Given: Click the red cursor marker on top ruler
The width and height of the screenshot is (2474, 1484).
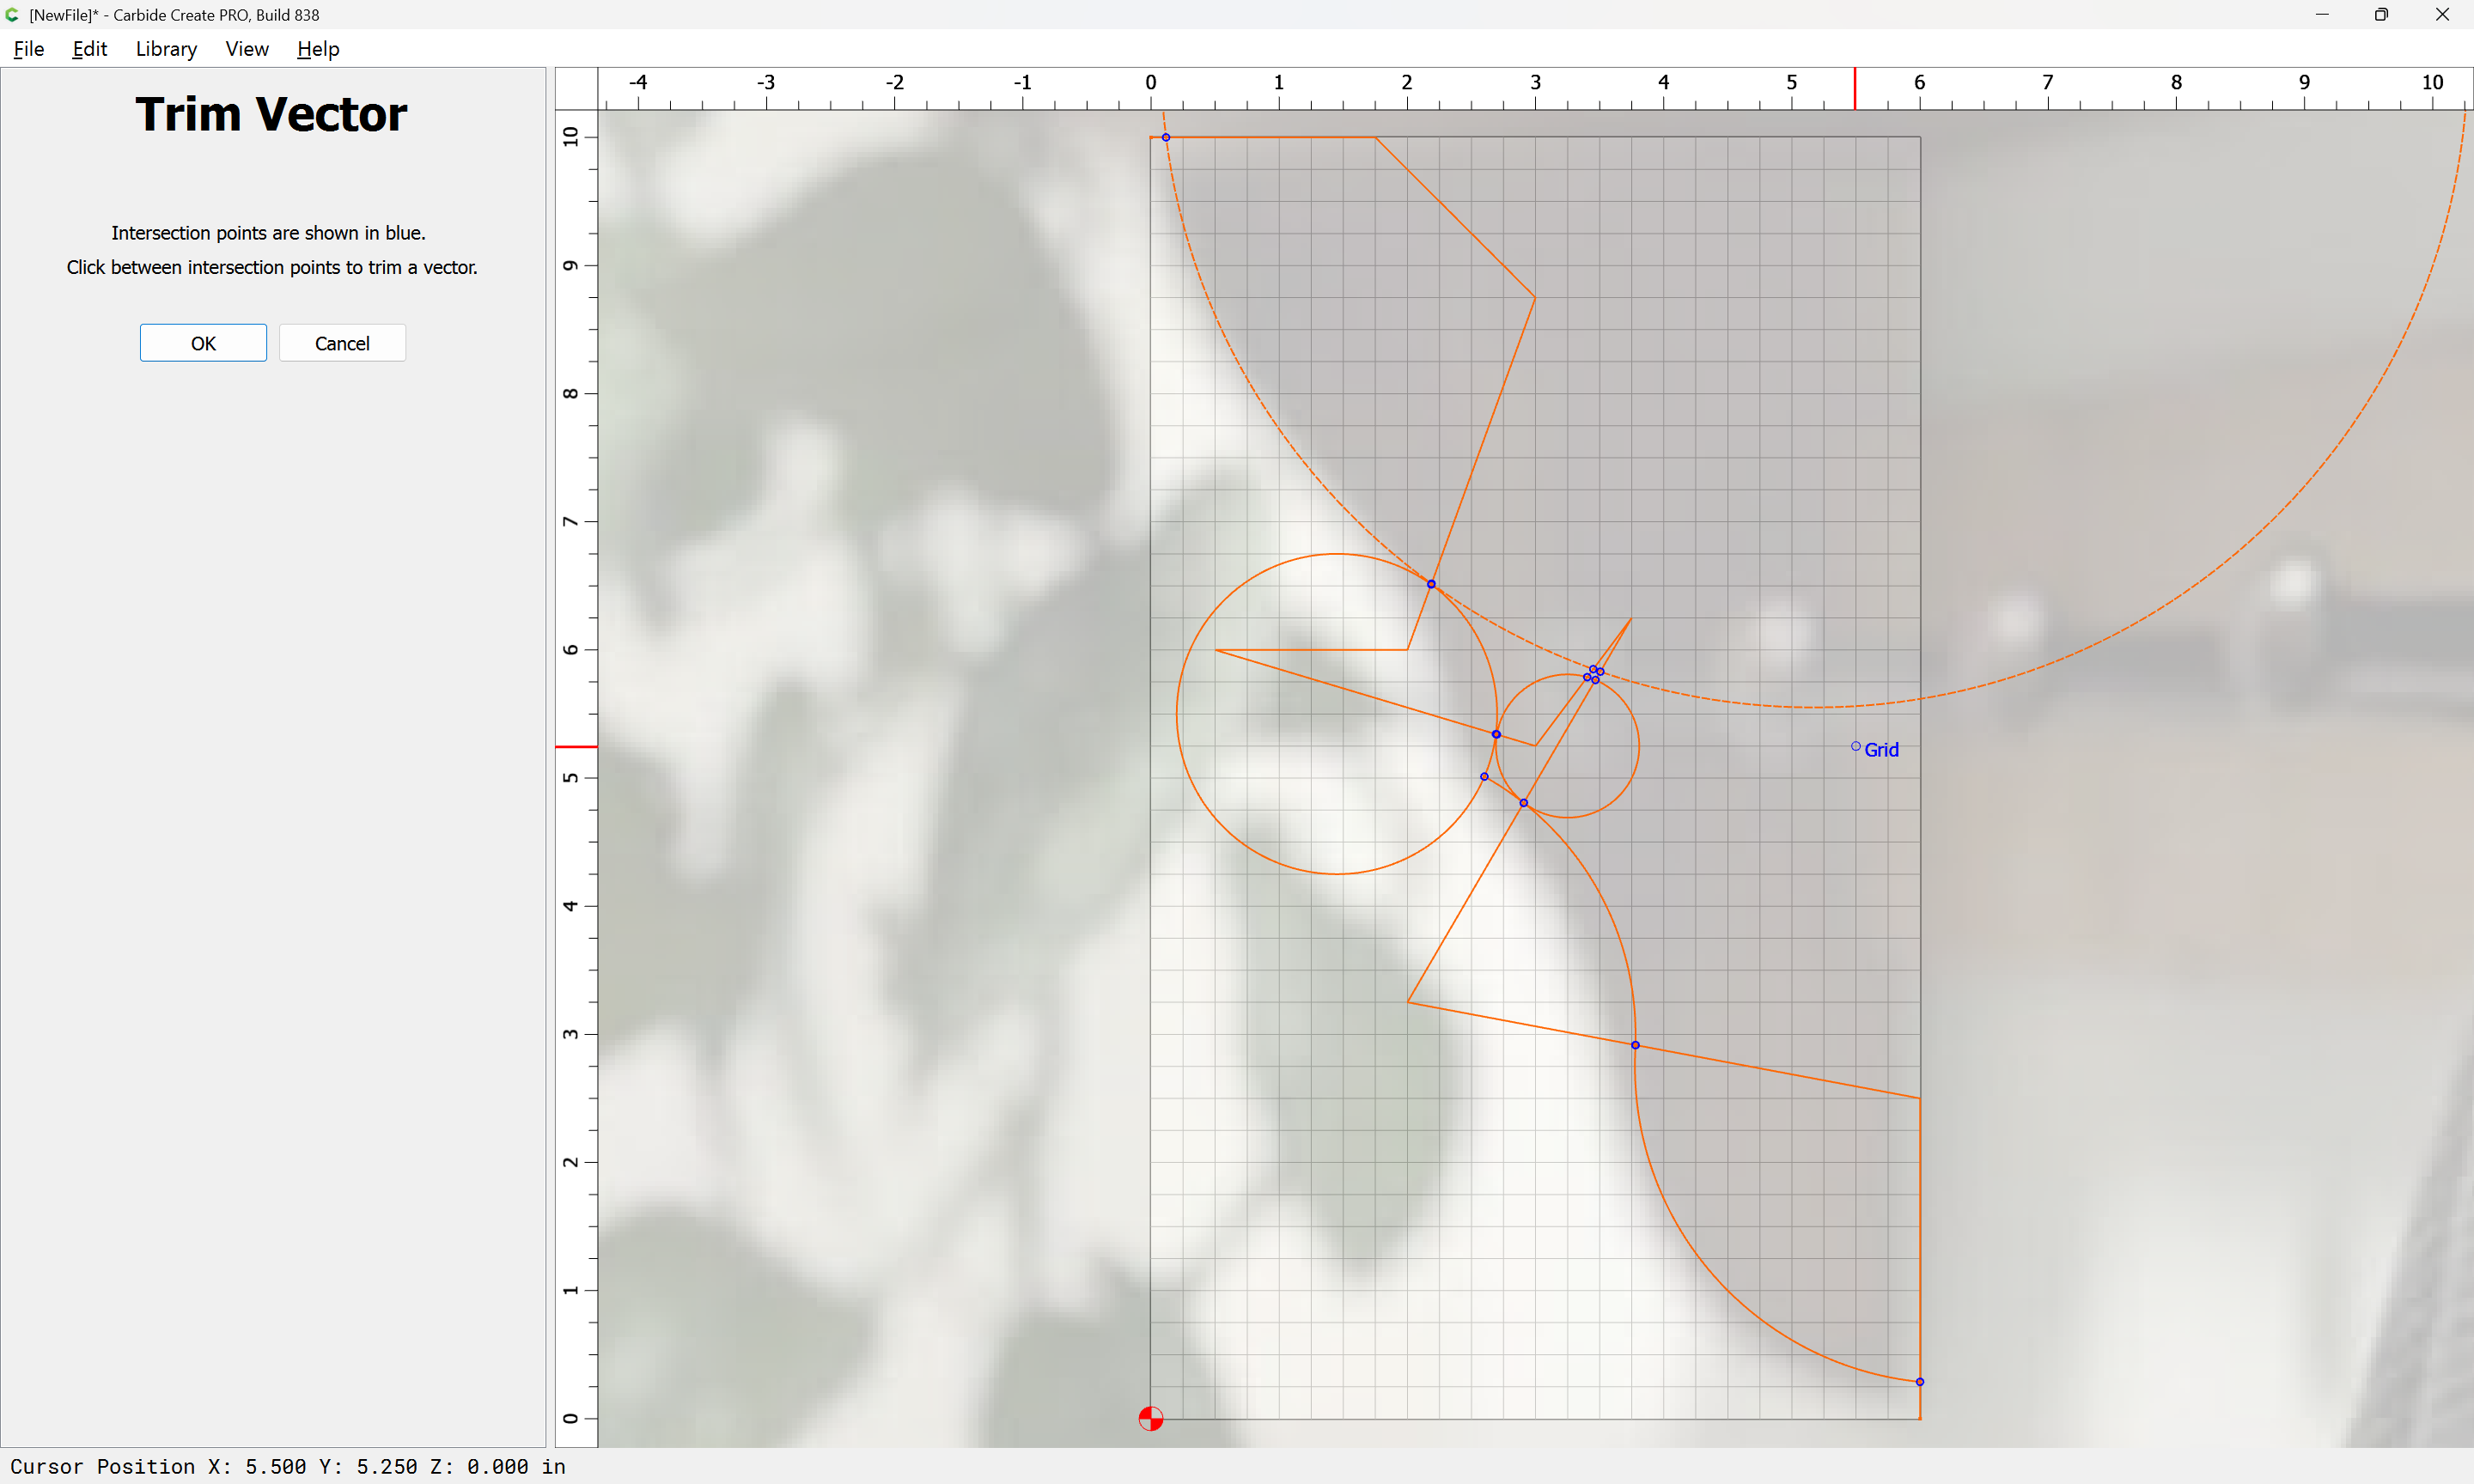Looking at the screenshot, I should coord(1855,89).
